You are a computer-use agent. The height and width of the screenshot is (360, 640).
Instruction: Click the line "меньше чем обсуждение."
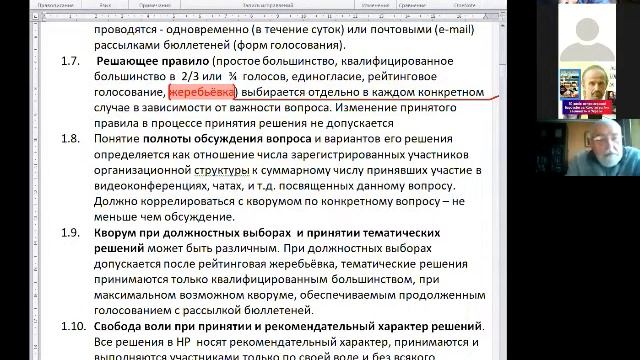(x=164, y=217)
